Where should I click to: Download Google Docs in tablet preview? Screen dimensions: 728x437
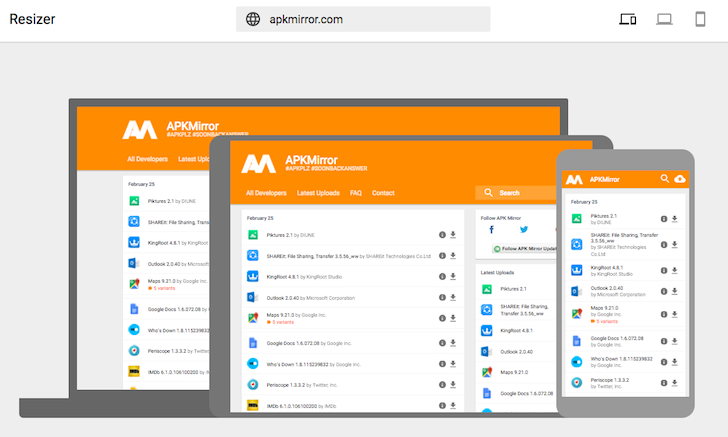coord(453,343)
